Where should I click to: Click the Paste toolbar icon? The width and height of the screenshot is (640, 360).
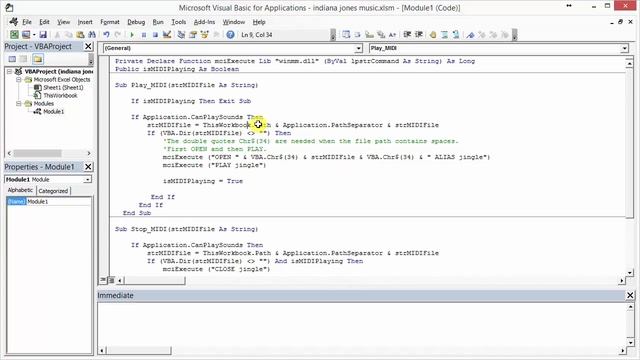coord(80,35)
